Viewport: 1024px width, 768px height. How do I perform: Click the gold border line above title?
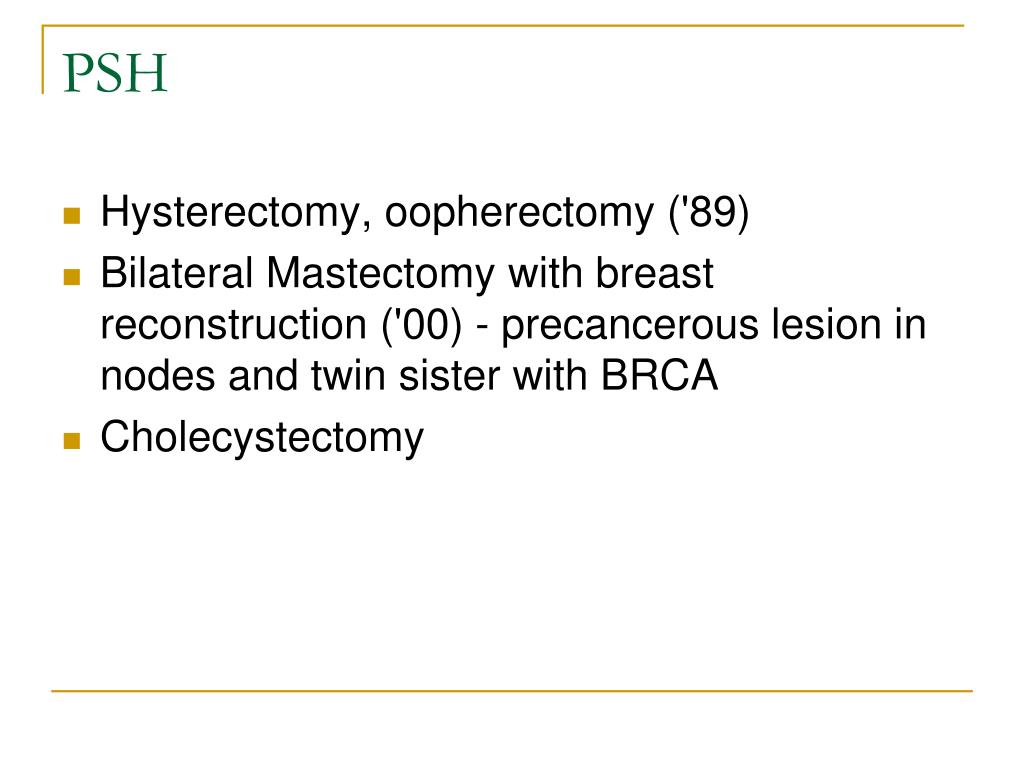point(503,26)
